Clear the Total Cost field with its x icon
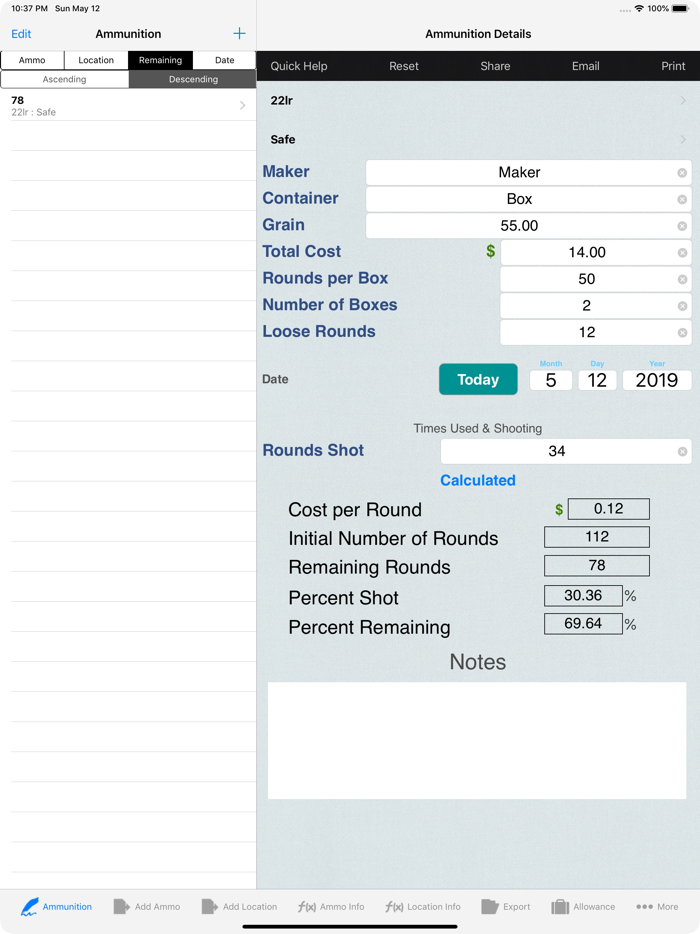 click(682, 253)
